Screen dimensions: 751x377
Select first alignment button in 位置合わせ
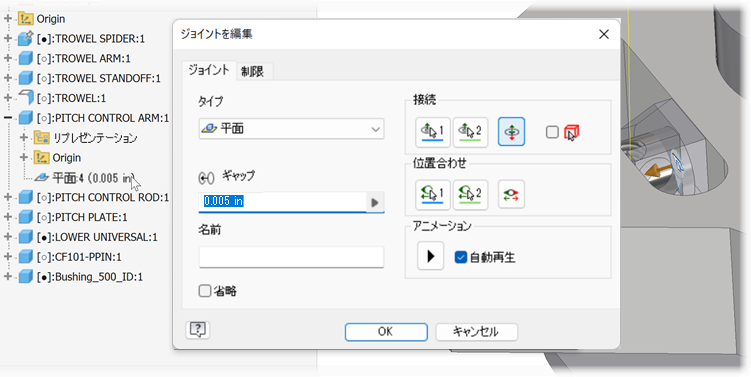point(432,194)
